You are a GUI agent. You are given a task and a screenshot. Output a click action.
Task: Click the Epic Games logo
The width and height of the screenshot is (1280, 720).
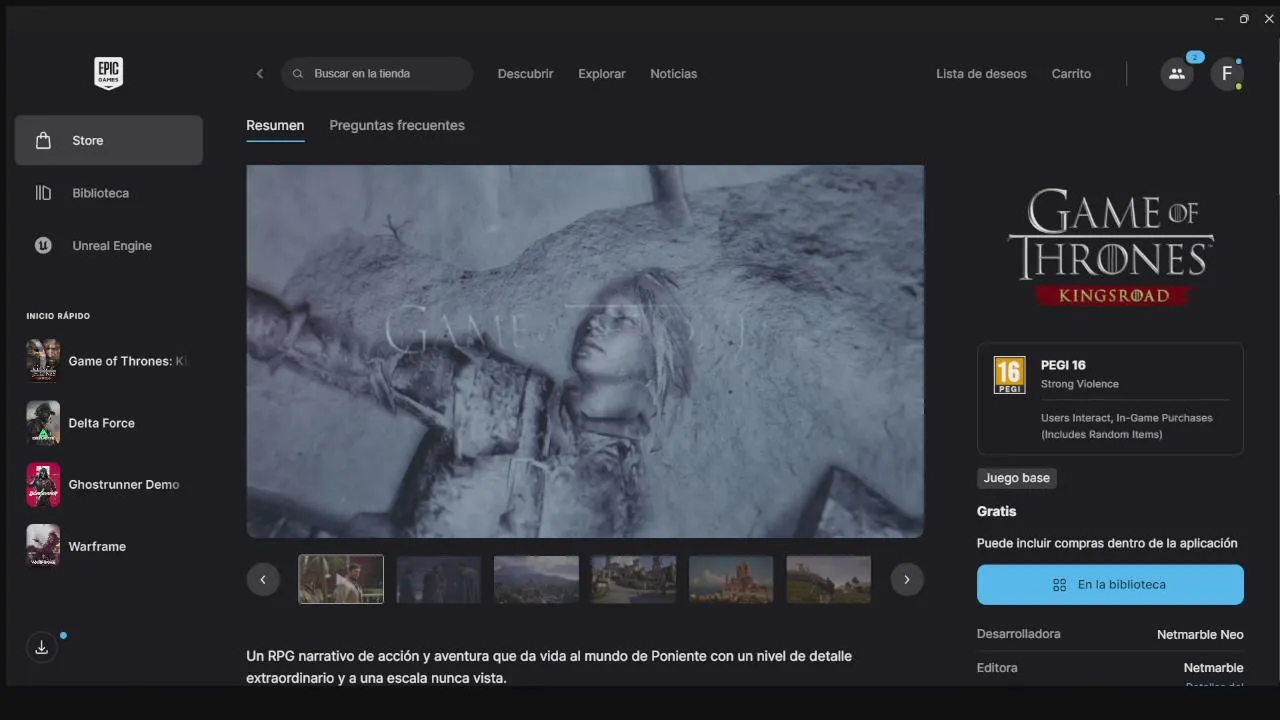tap(108, 73)
